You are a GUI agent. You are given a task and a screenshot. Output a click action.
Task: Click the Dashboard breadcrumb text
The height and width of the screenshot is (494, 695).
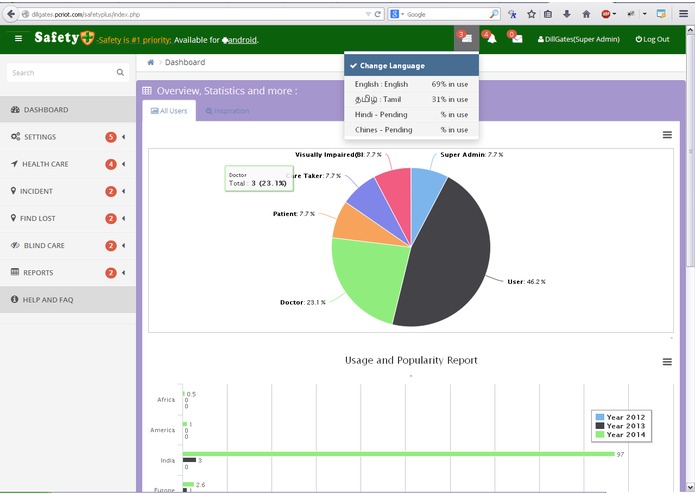(x=185, y=62)
